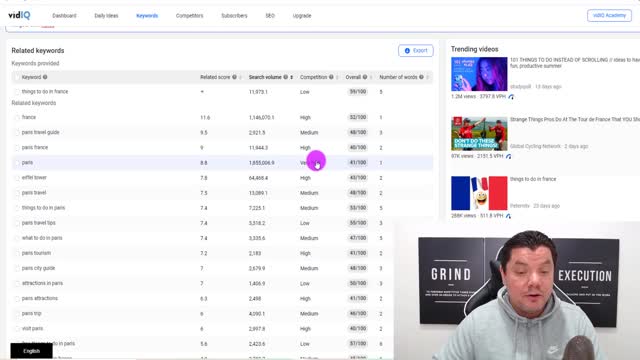The width and height of the screenshot is (640, 360).
Task: Check the 'things to do in france' keyword
Action: click(x=17, y=92)
